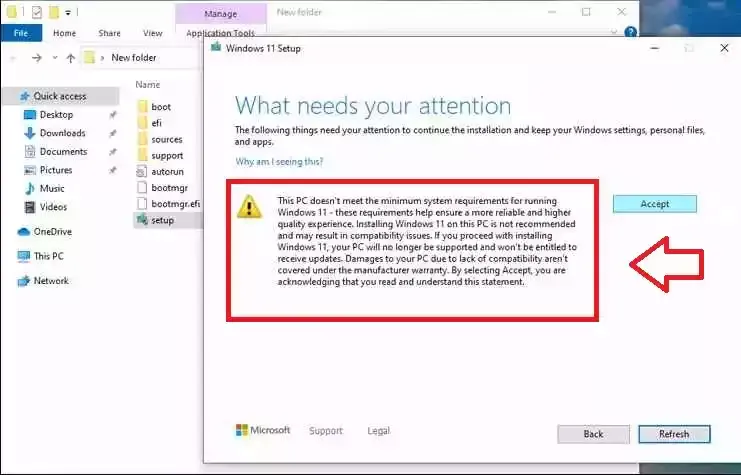The width and height of the screenshot is (741, 475).
Task: Open the 'Why am I seeing this?' link
Action: click(279, 162)
